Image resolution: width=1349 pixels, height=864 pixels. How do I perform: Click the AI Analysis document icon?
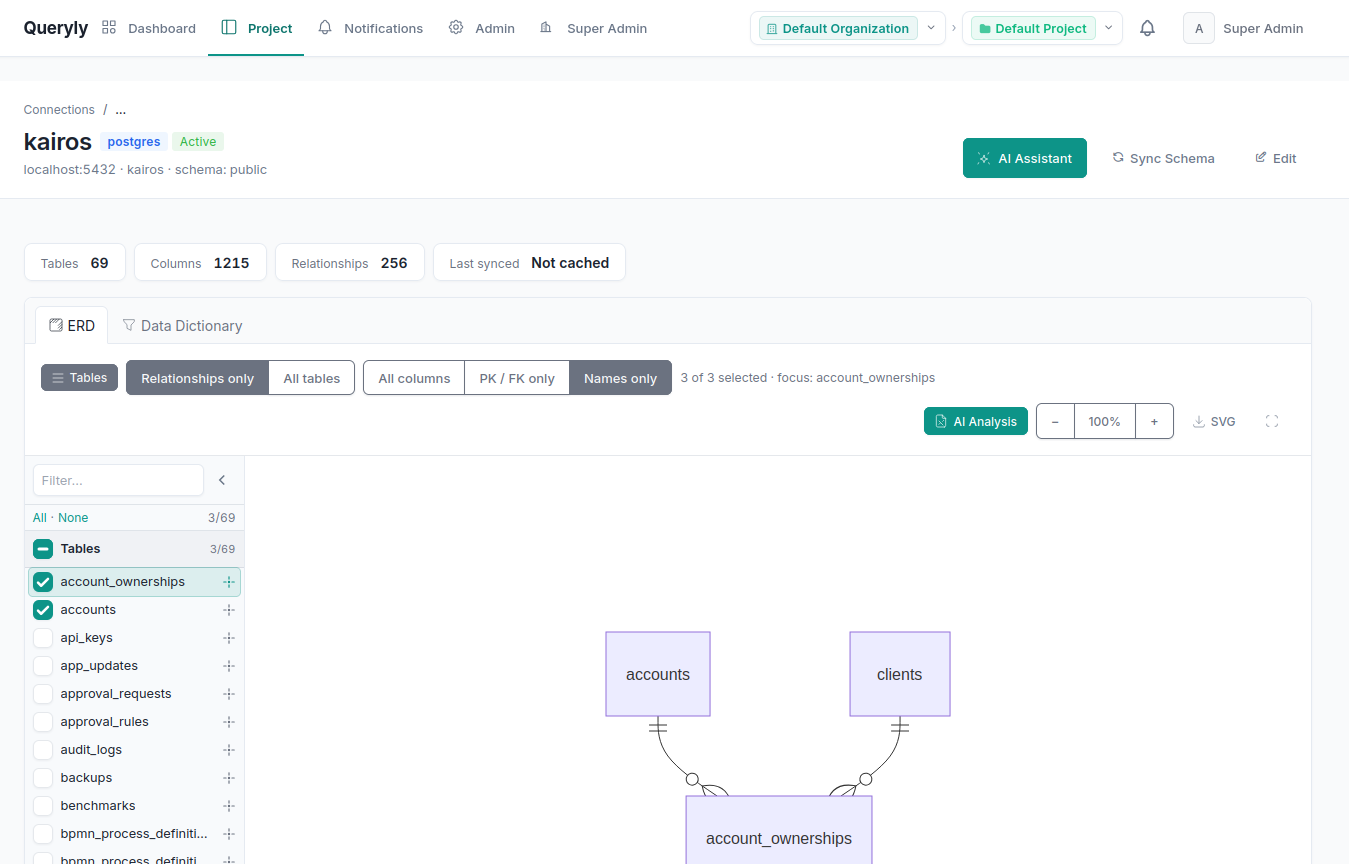coord(941,420)
